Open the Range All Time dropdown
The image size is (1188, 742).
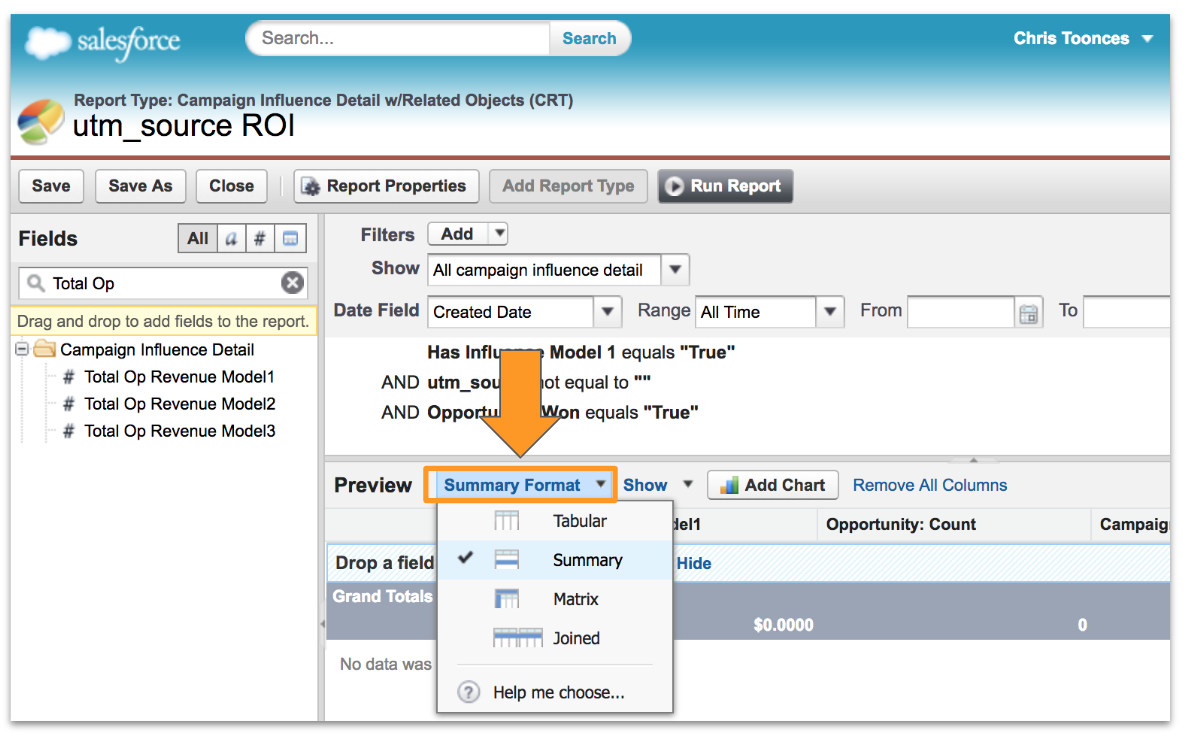(x=830, y=312)
